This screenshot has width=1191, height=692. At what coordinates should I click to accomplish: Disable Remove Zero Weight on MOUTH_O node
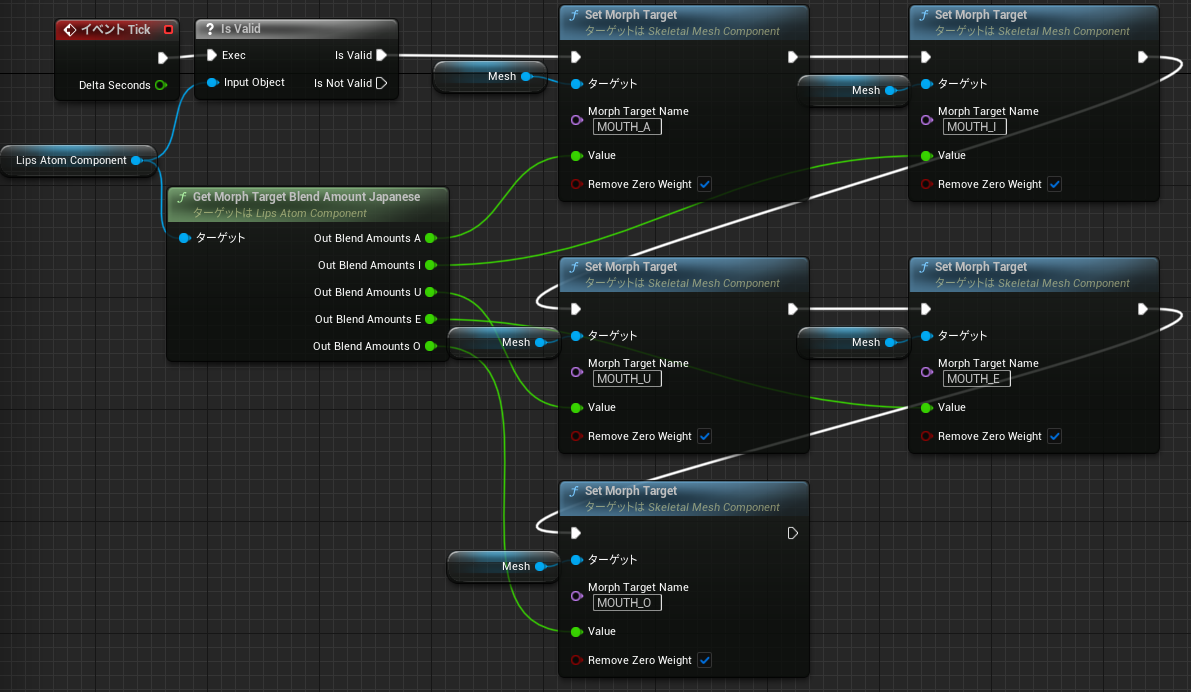(705, 660)
